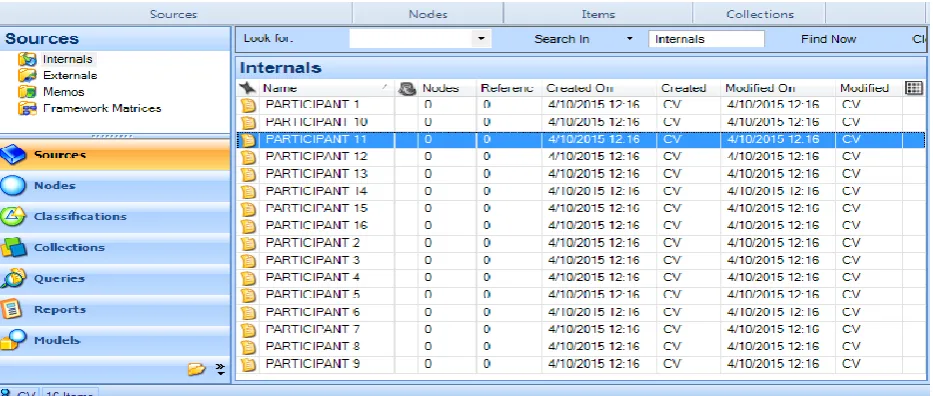This screenshot has width=933, height=396.
Task: Click the Collections icon in navigation
Action: [13, 247]
